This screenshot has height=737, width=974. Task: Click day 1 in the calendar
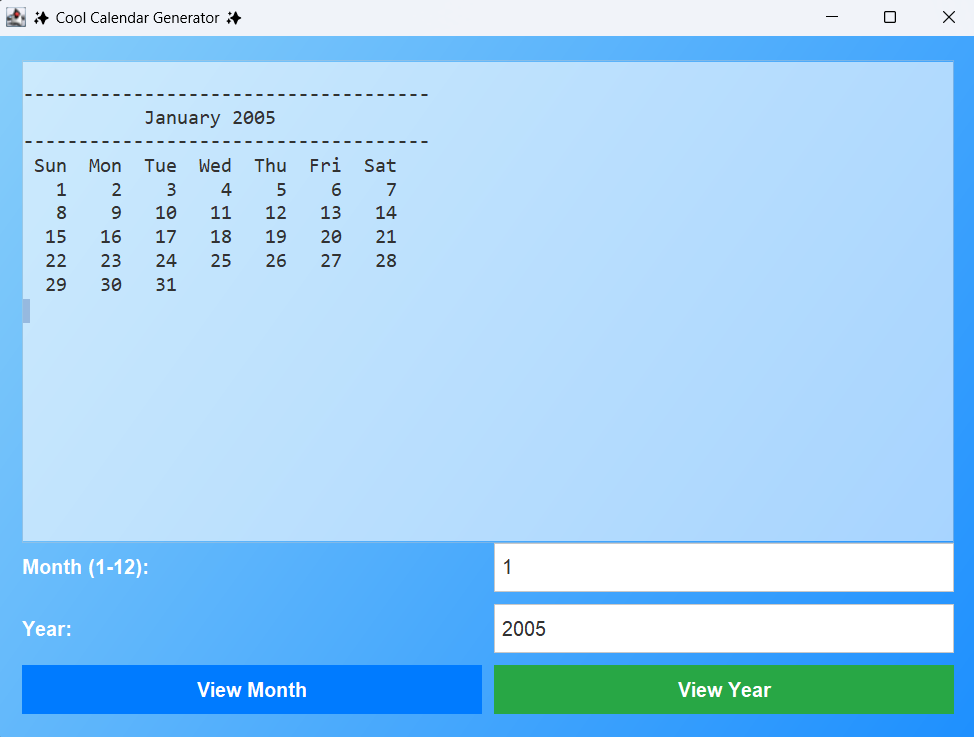tap(61, 190)
